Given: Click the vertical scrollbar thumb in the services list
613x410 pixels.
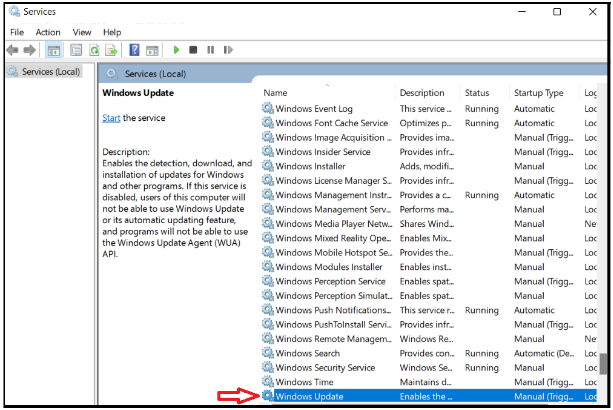Looking at the screenshot, I should pos(604,363).
